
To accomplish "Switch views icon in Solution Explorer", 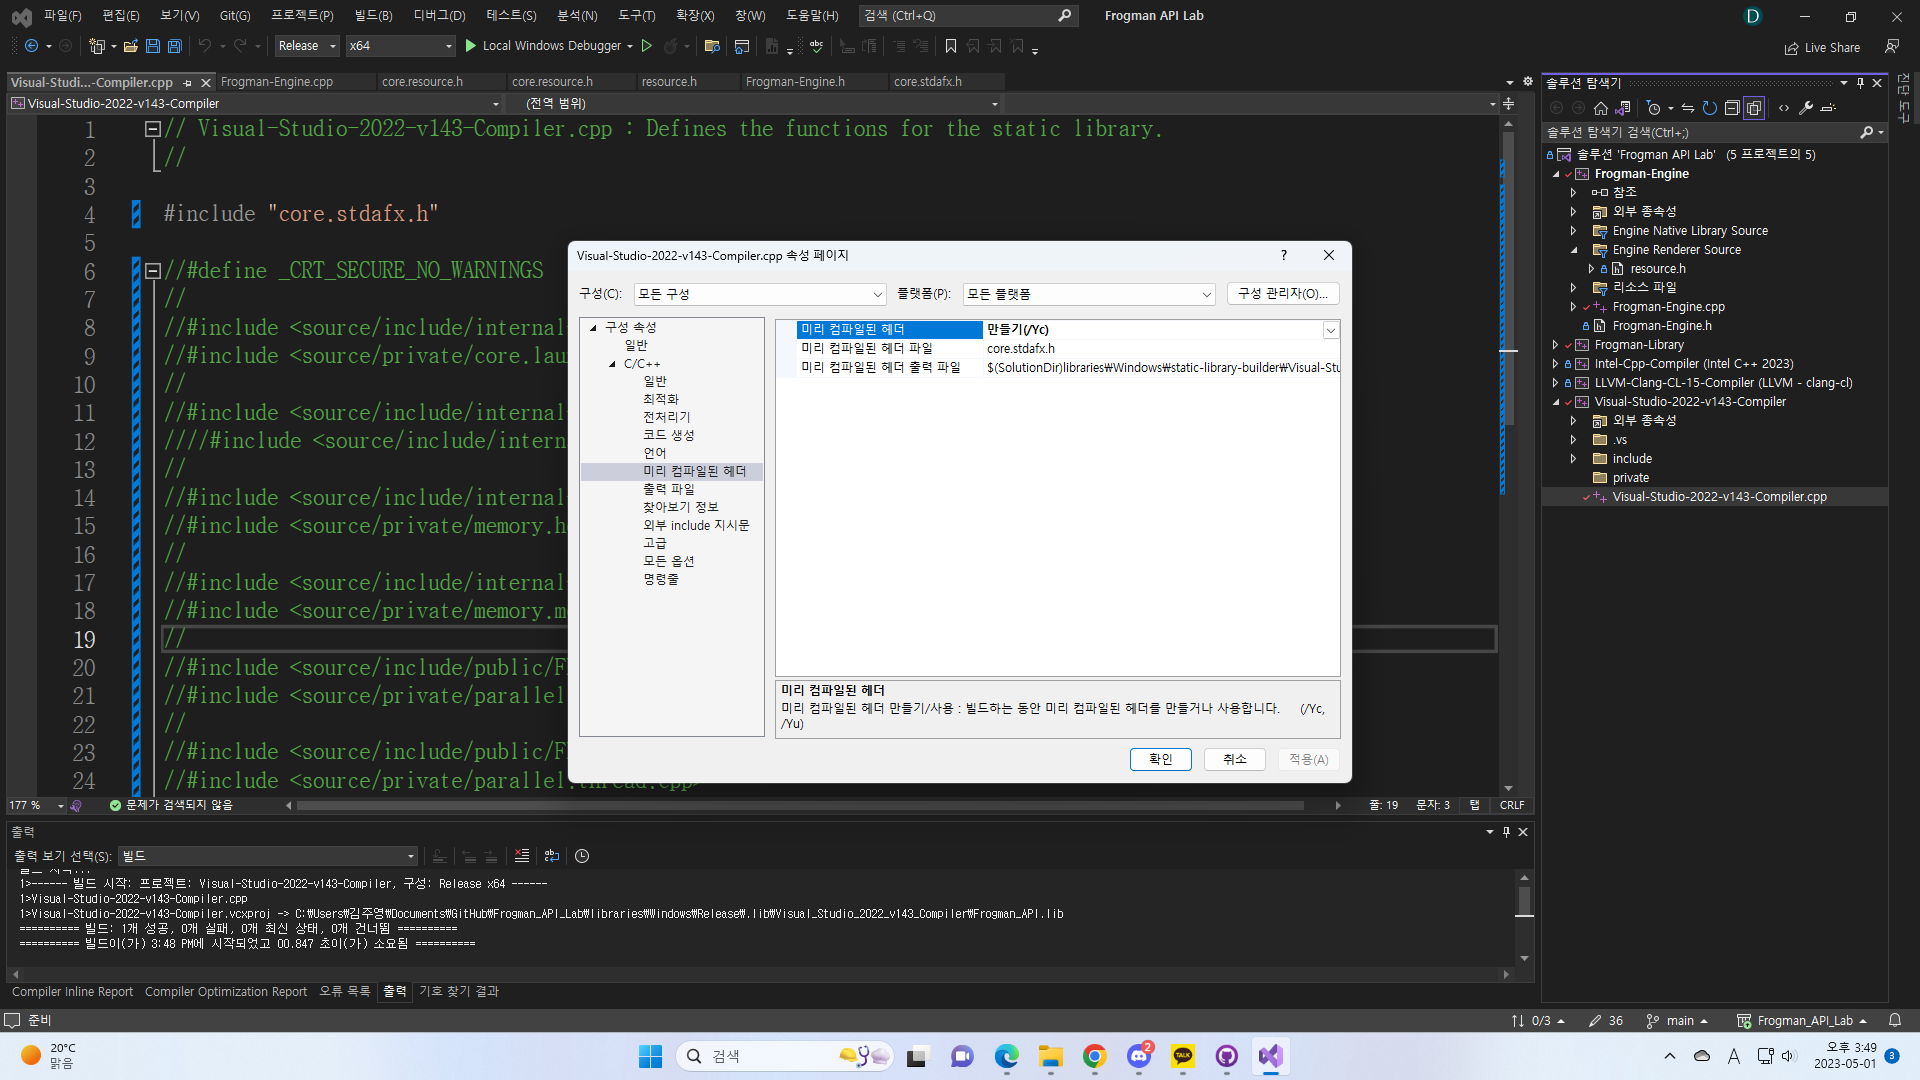I will [1623, 108].
